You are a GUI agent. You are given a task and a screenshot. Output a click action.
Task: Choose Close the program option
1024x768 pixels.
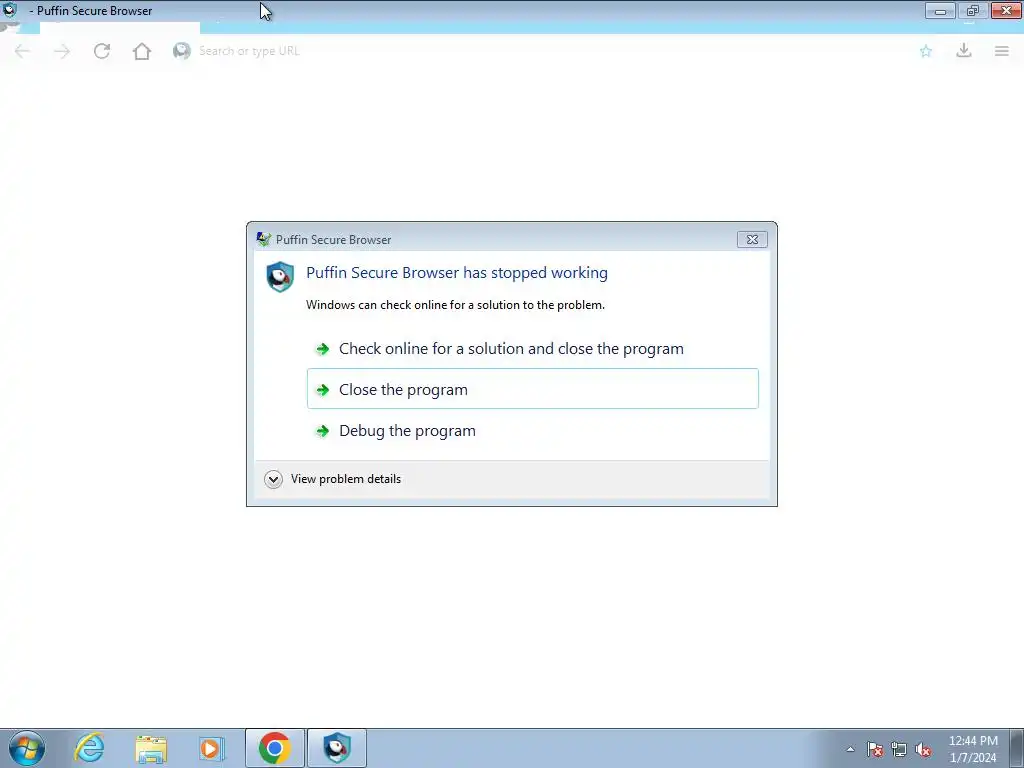click(x=532, y=389)
